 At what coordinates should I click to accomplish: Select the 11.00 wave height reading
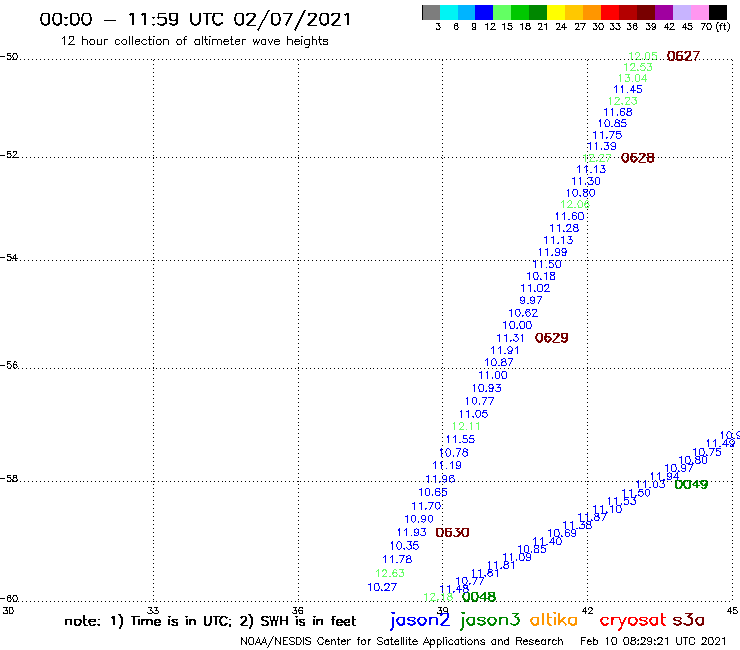pyautogui.click(x=493, y=375)
